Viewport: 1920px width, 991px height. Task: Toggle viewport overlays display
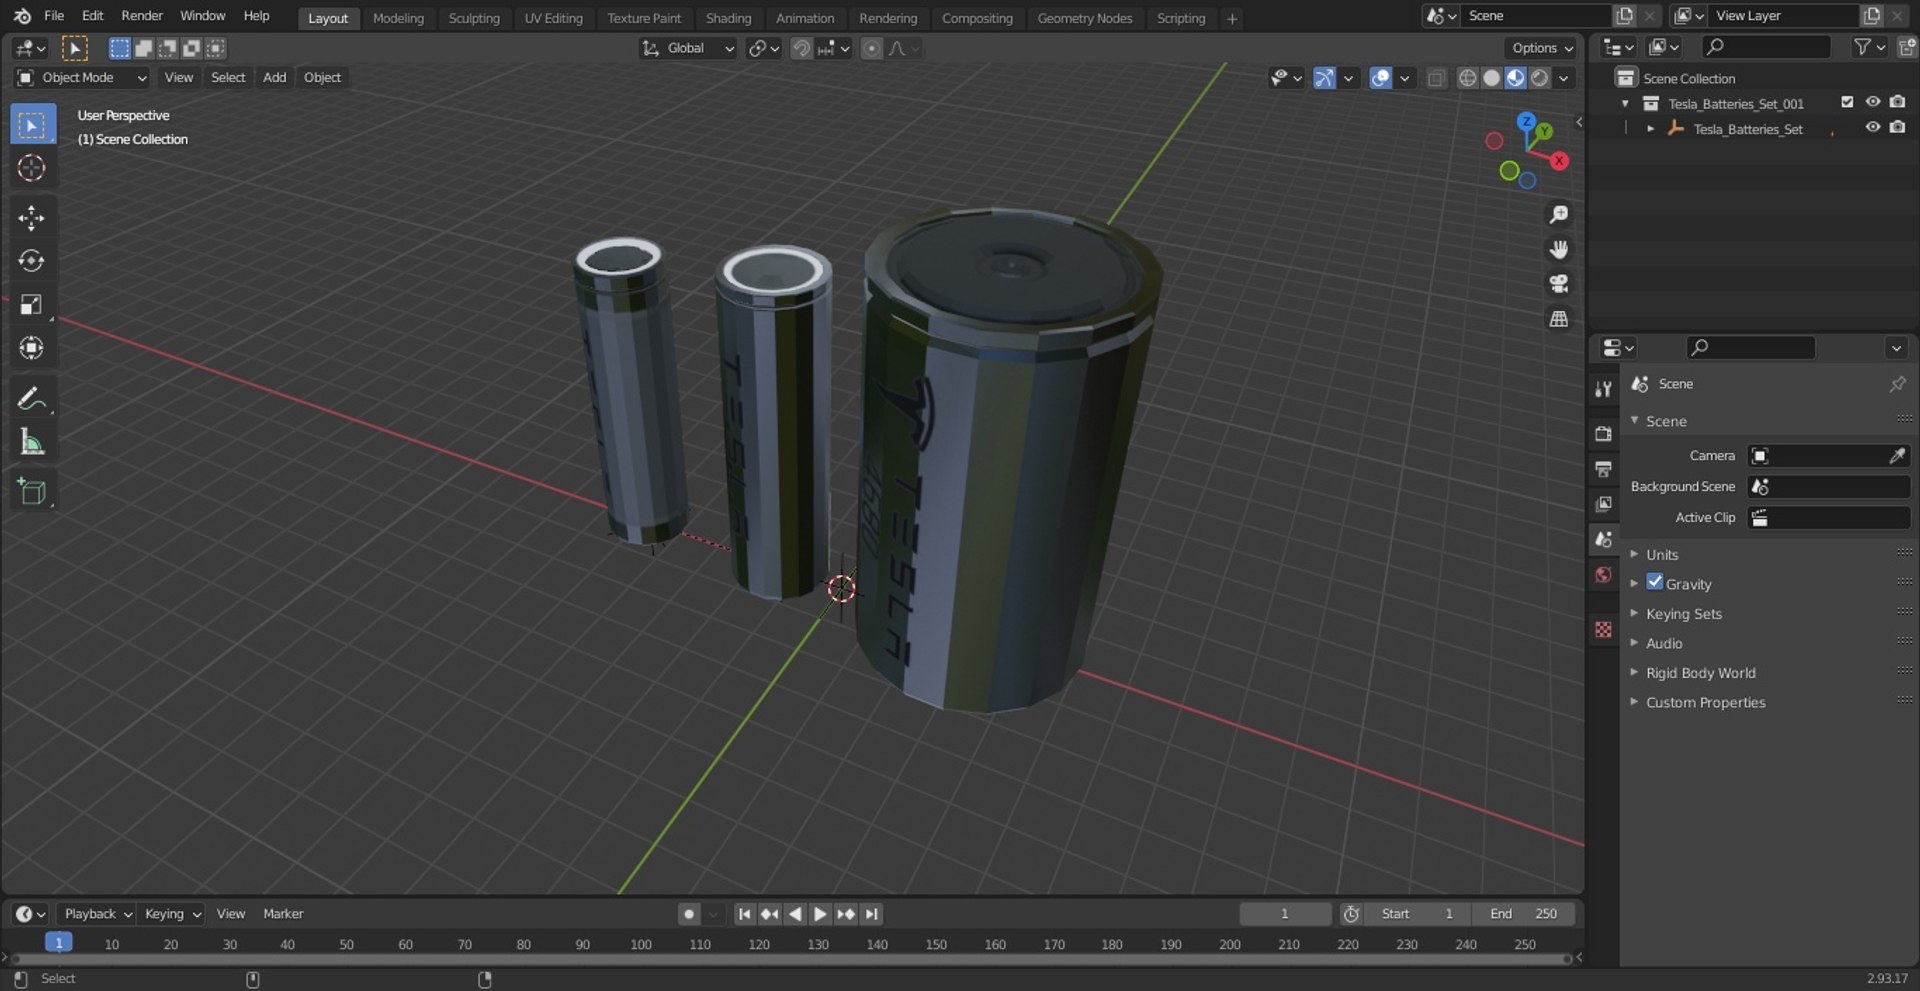(1380, 78)
